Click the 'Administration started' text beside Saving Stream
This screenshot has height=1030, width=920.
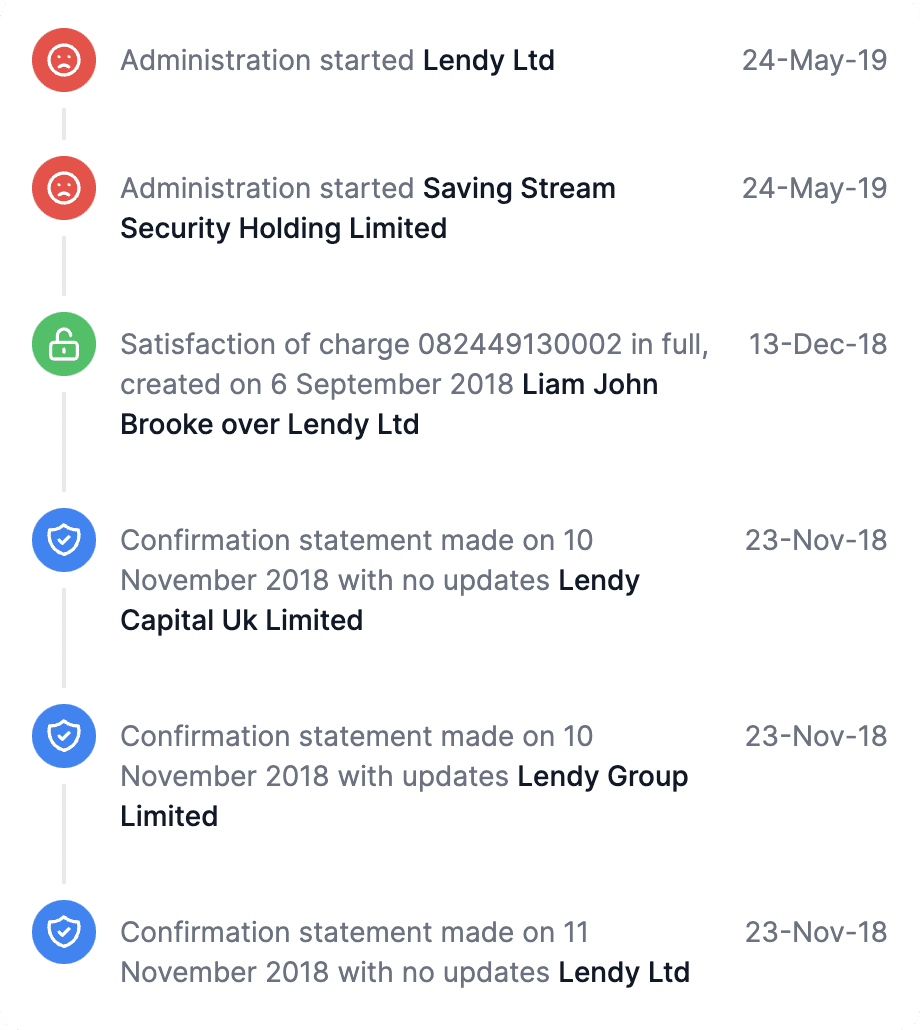pos(267,189)
